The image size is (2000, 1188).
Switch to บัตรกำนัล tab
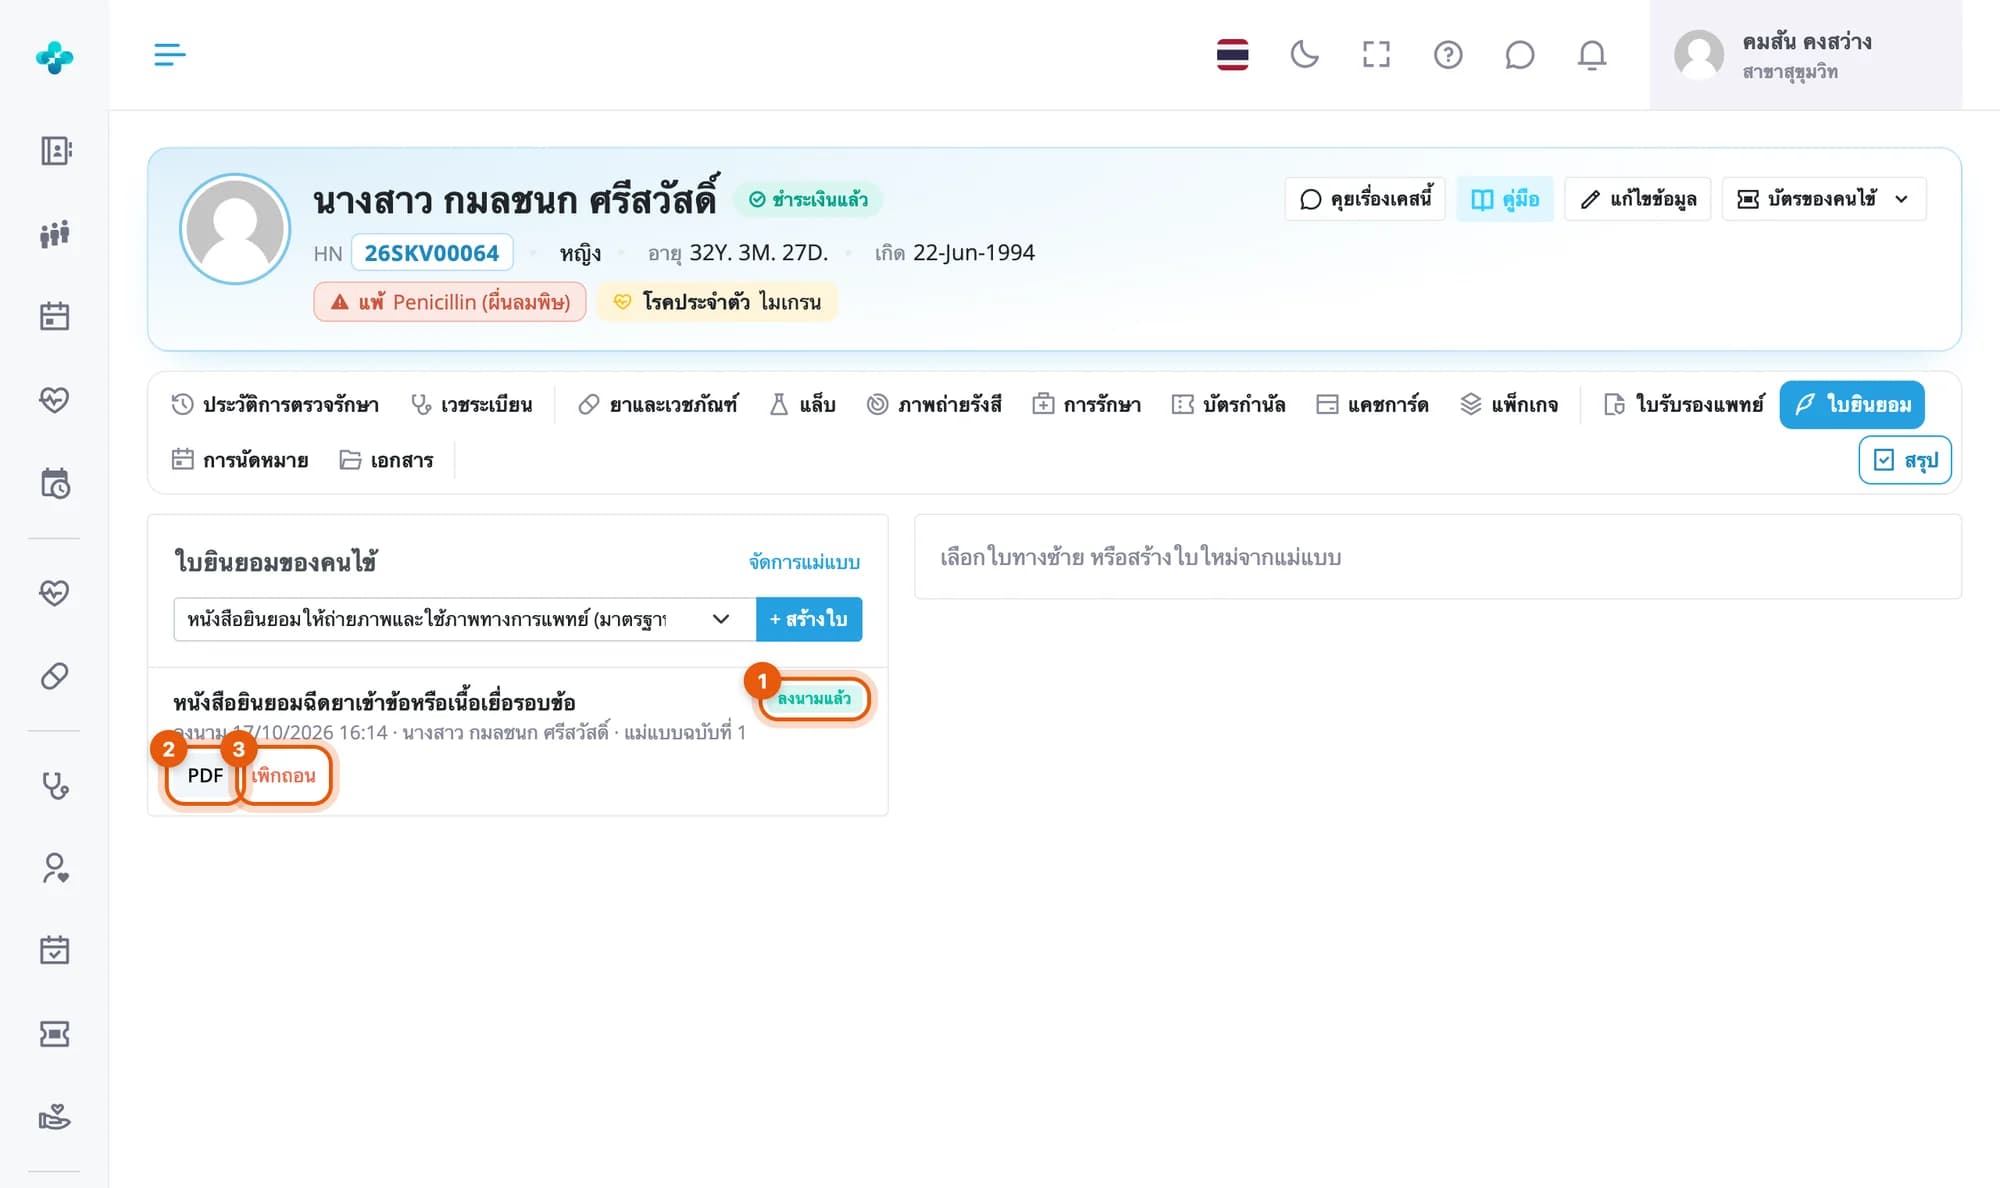pyautogui.click(x=1229, y=405)
